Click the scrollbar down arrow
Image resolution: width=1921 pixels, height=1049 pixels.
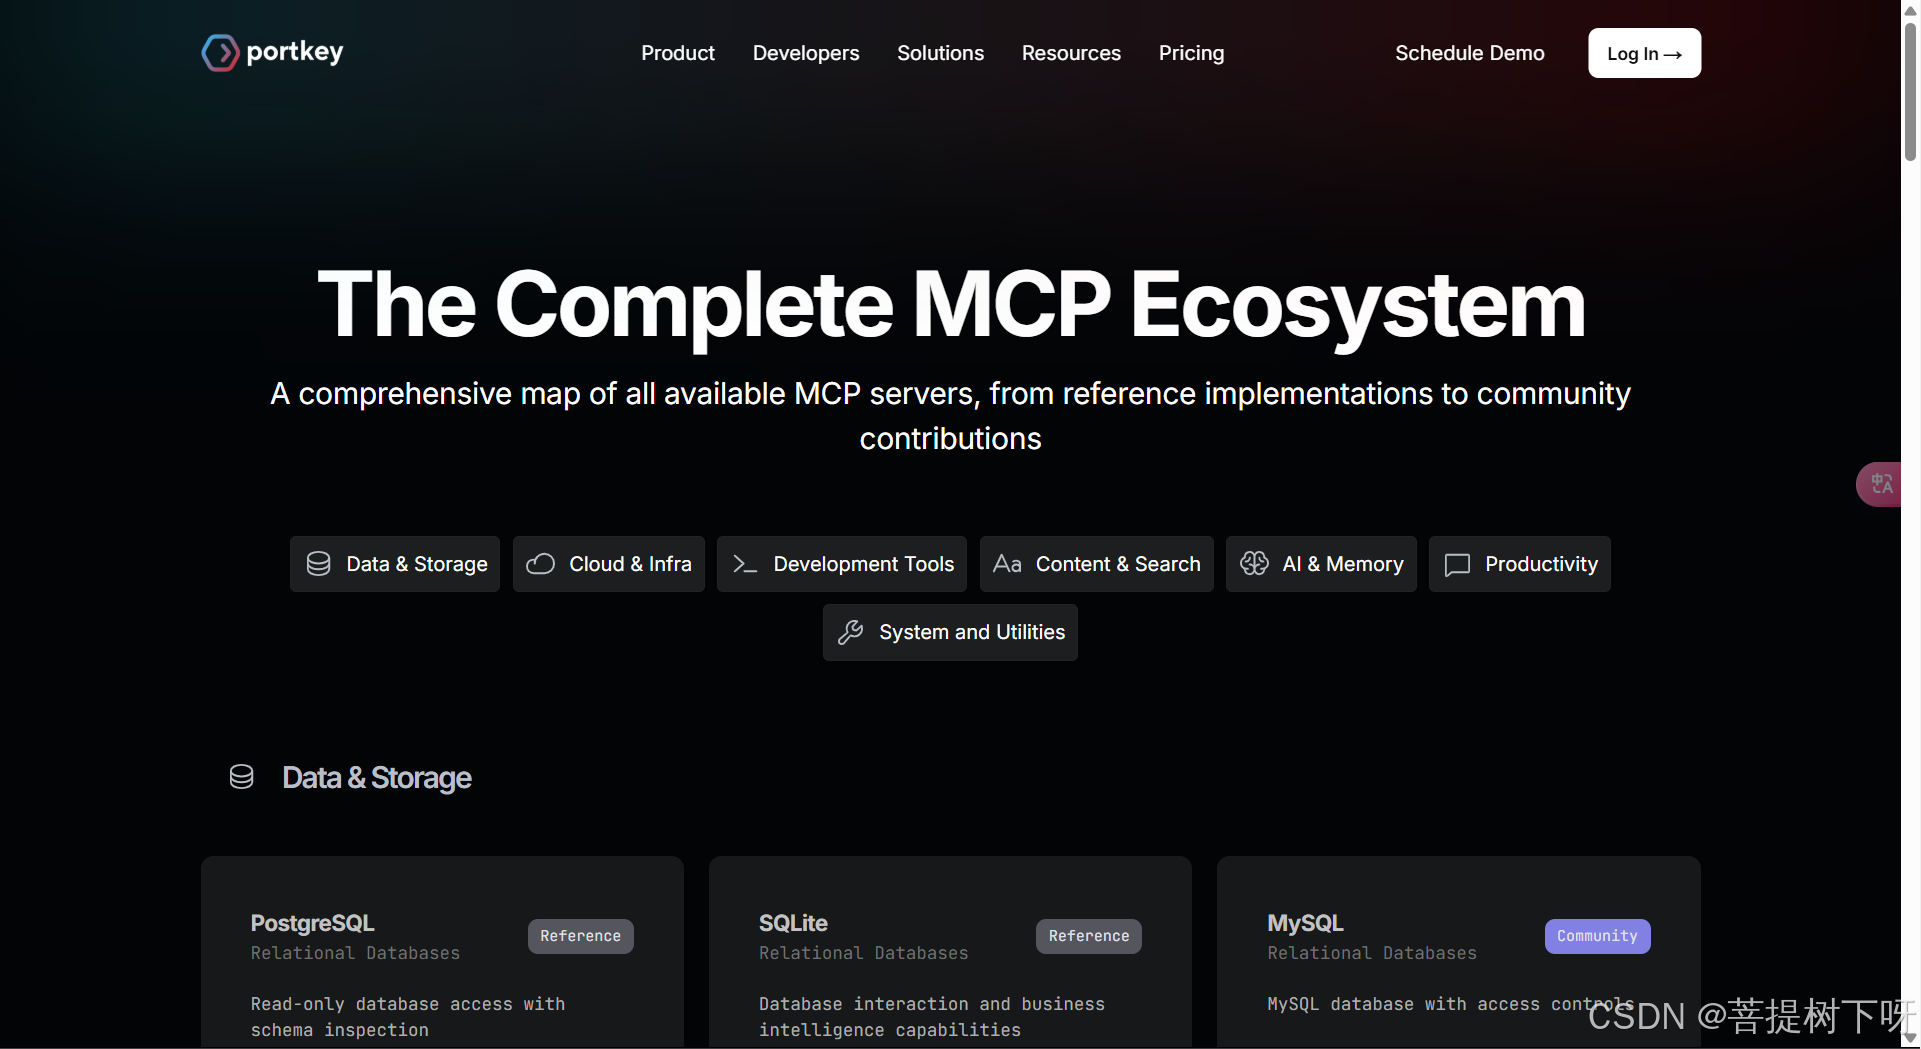(1910, 1038)
